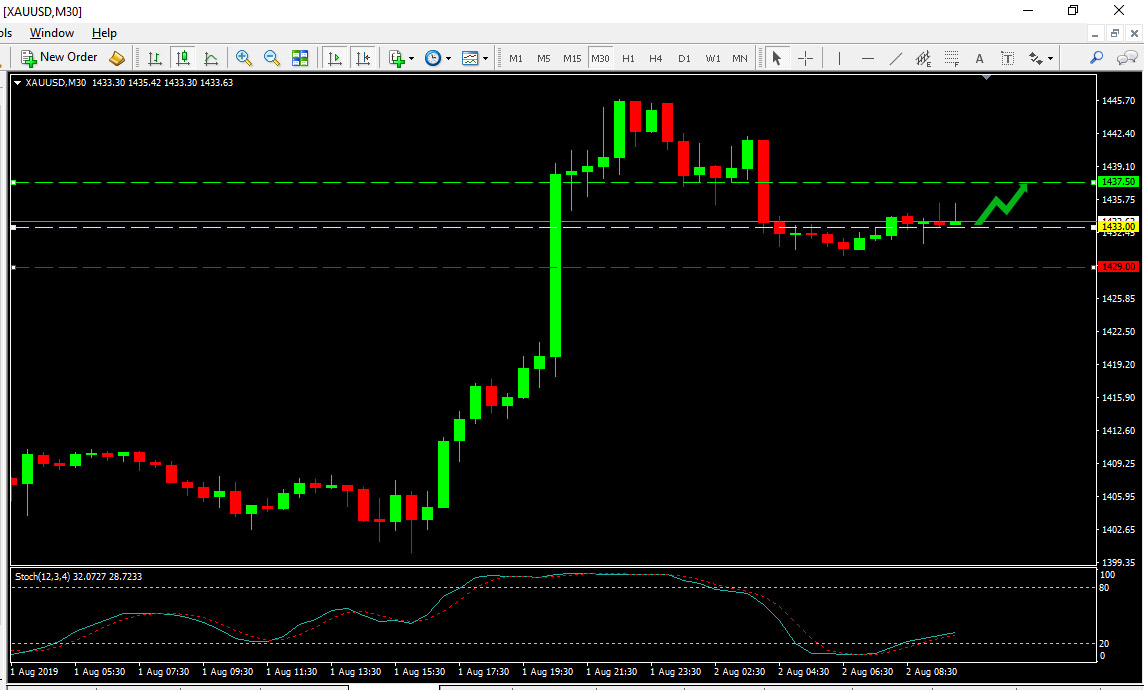Select the M1 timeframe

click(516, 58)
